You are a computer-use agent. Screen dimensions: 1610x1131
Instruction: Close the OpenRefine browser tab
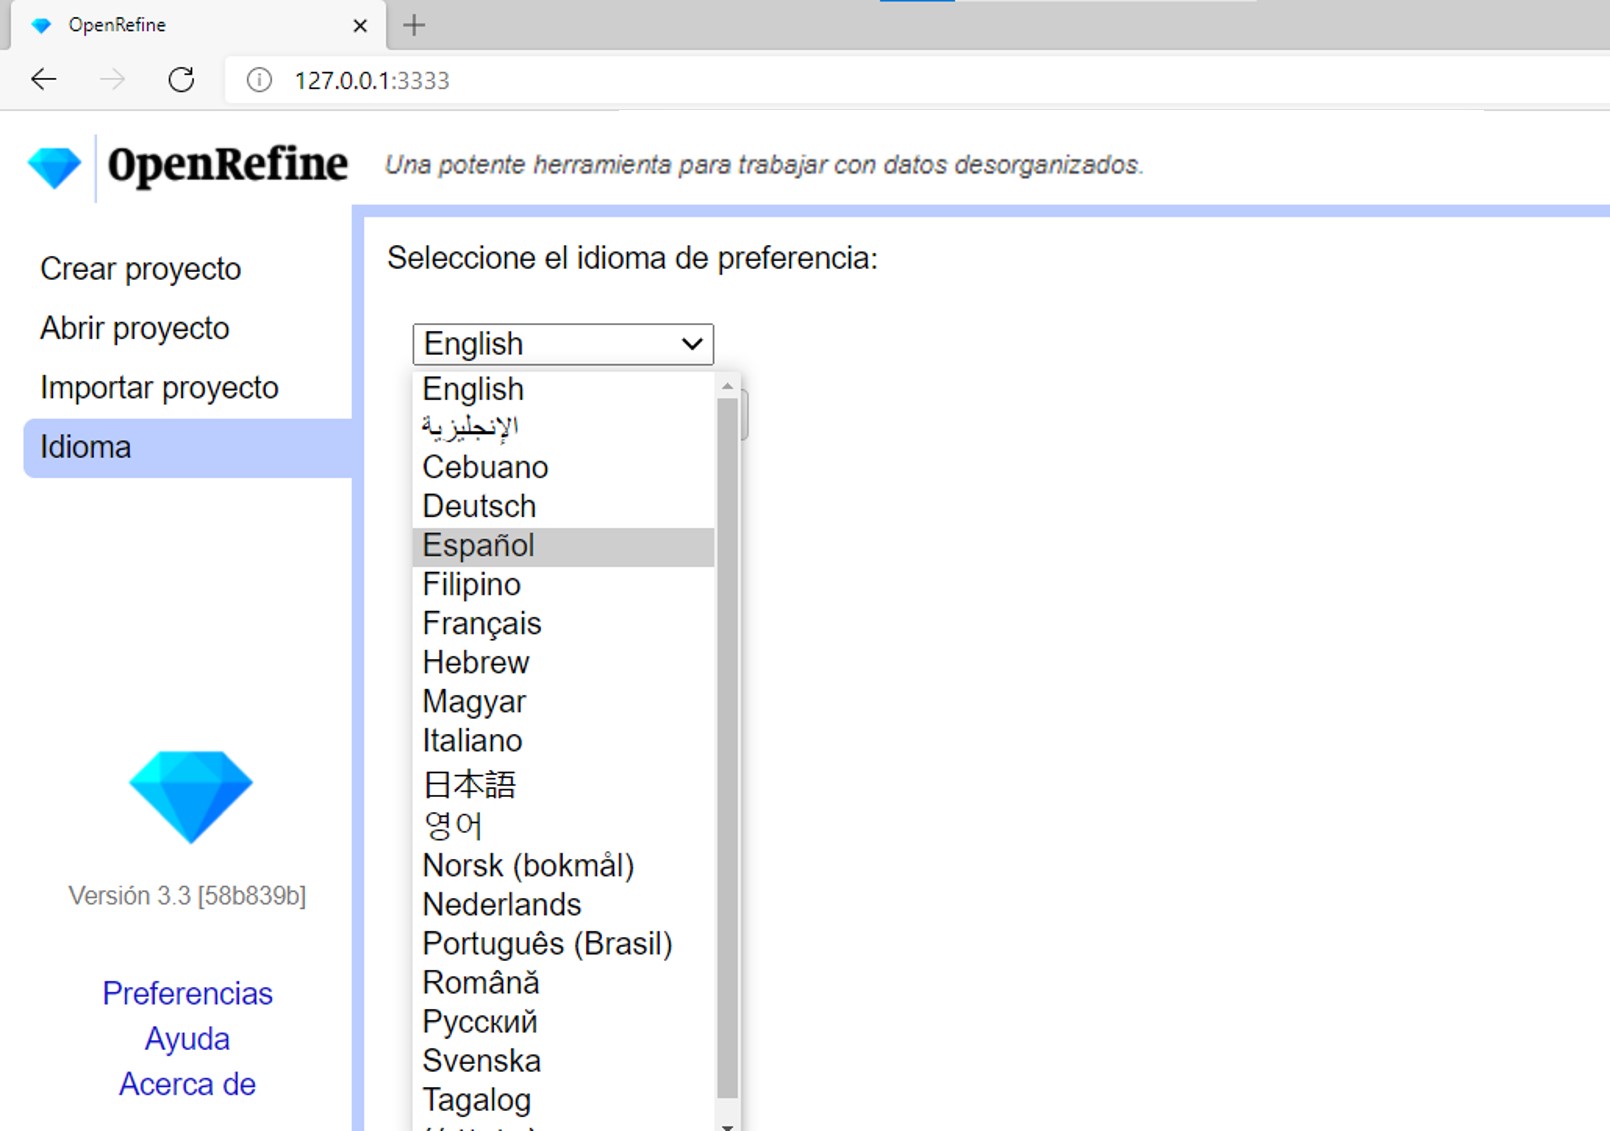pyautogui.click(x=360, y=26)
